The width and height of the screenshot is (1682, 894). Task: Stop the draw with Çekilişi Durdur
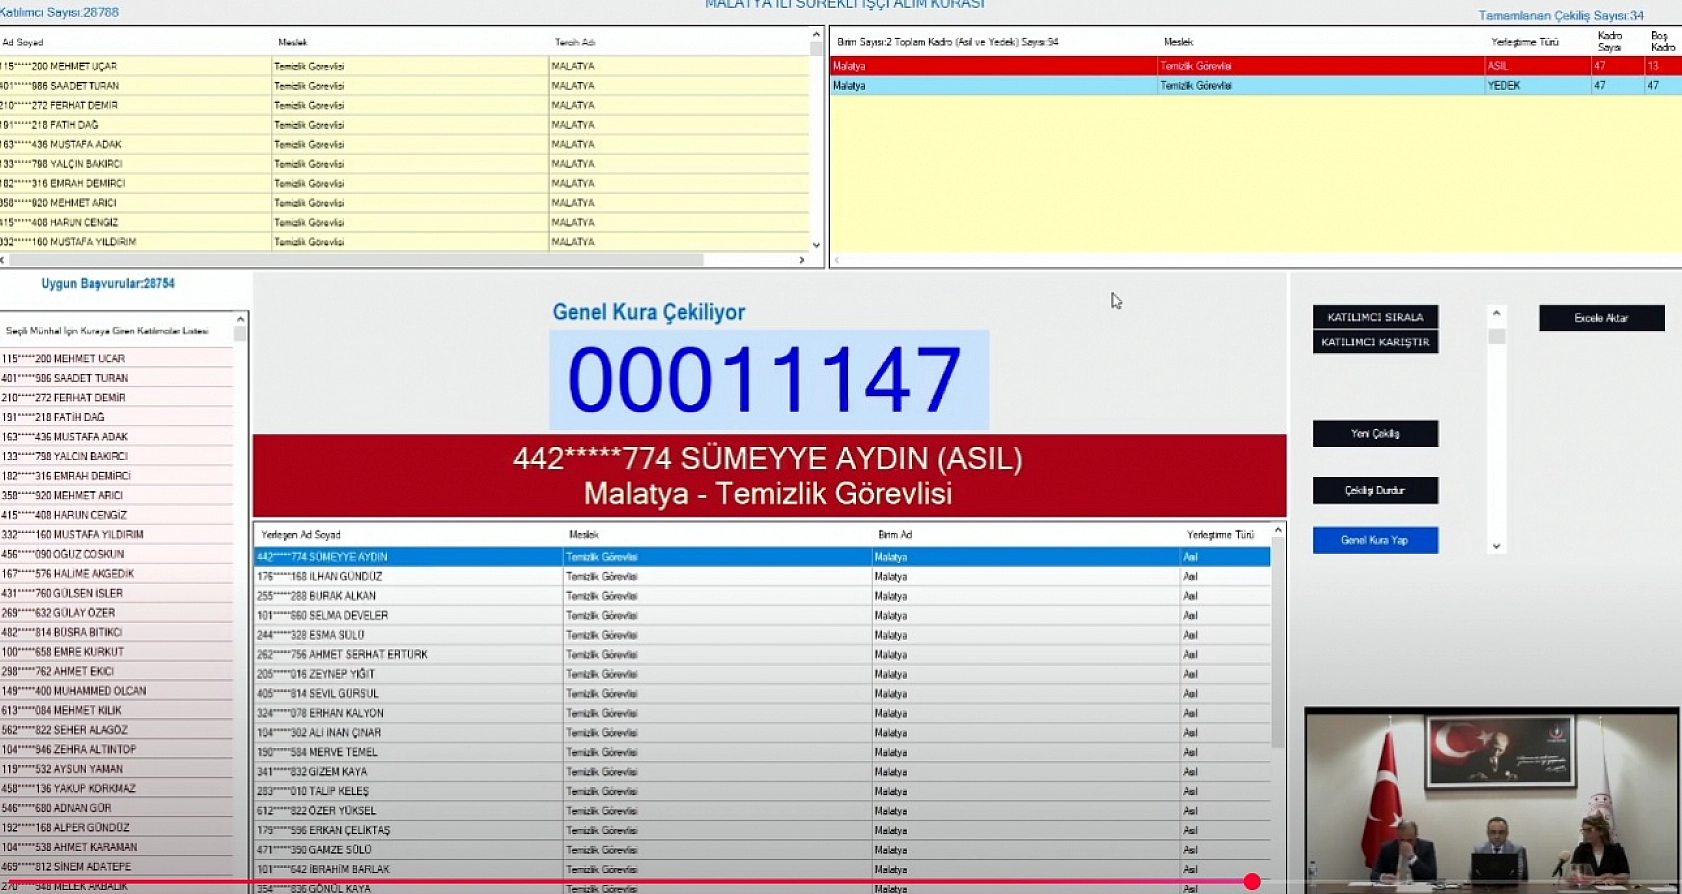(x=1375, y=491)
